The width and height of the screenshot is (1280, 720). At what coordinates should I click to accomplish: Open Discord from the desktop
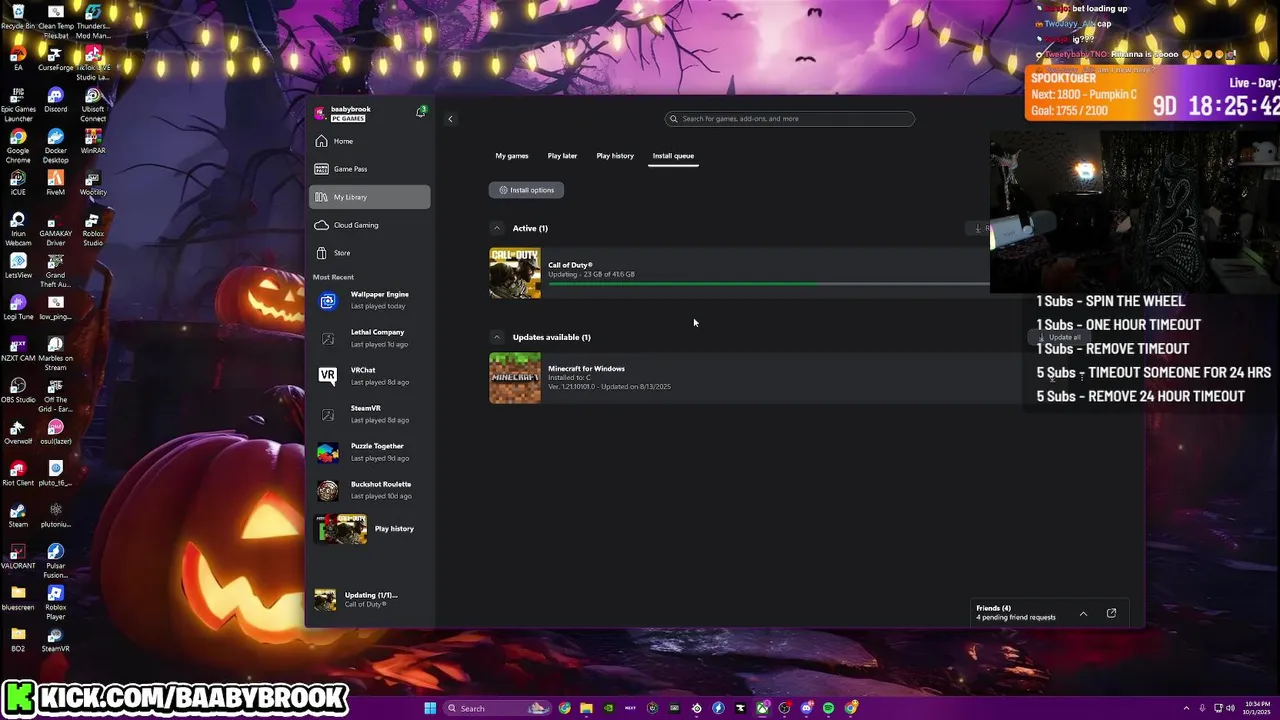click(55, 100)
